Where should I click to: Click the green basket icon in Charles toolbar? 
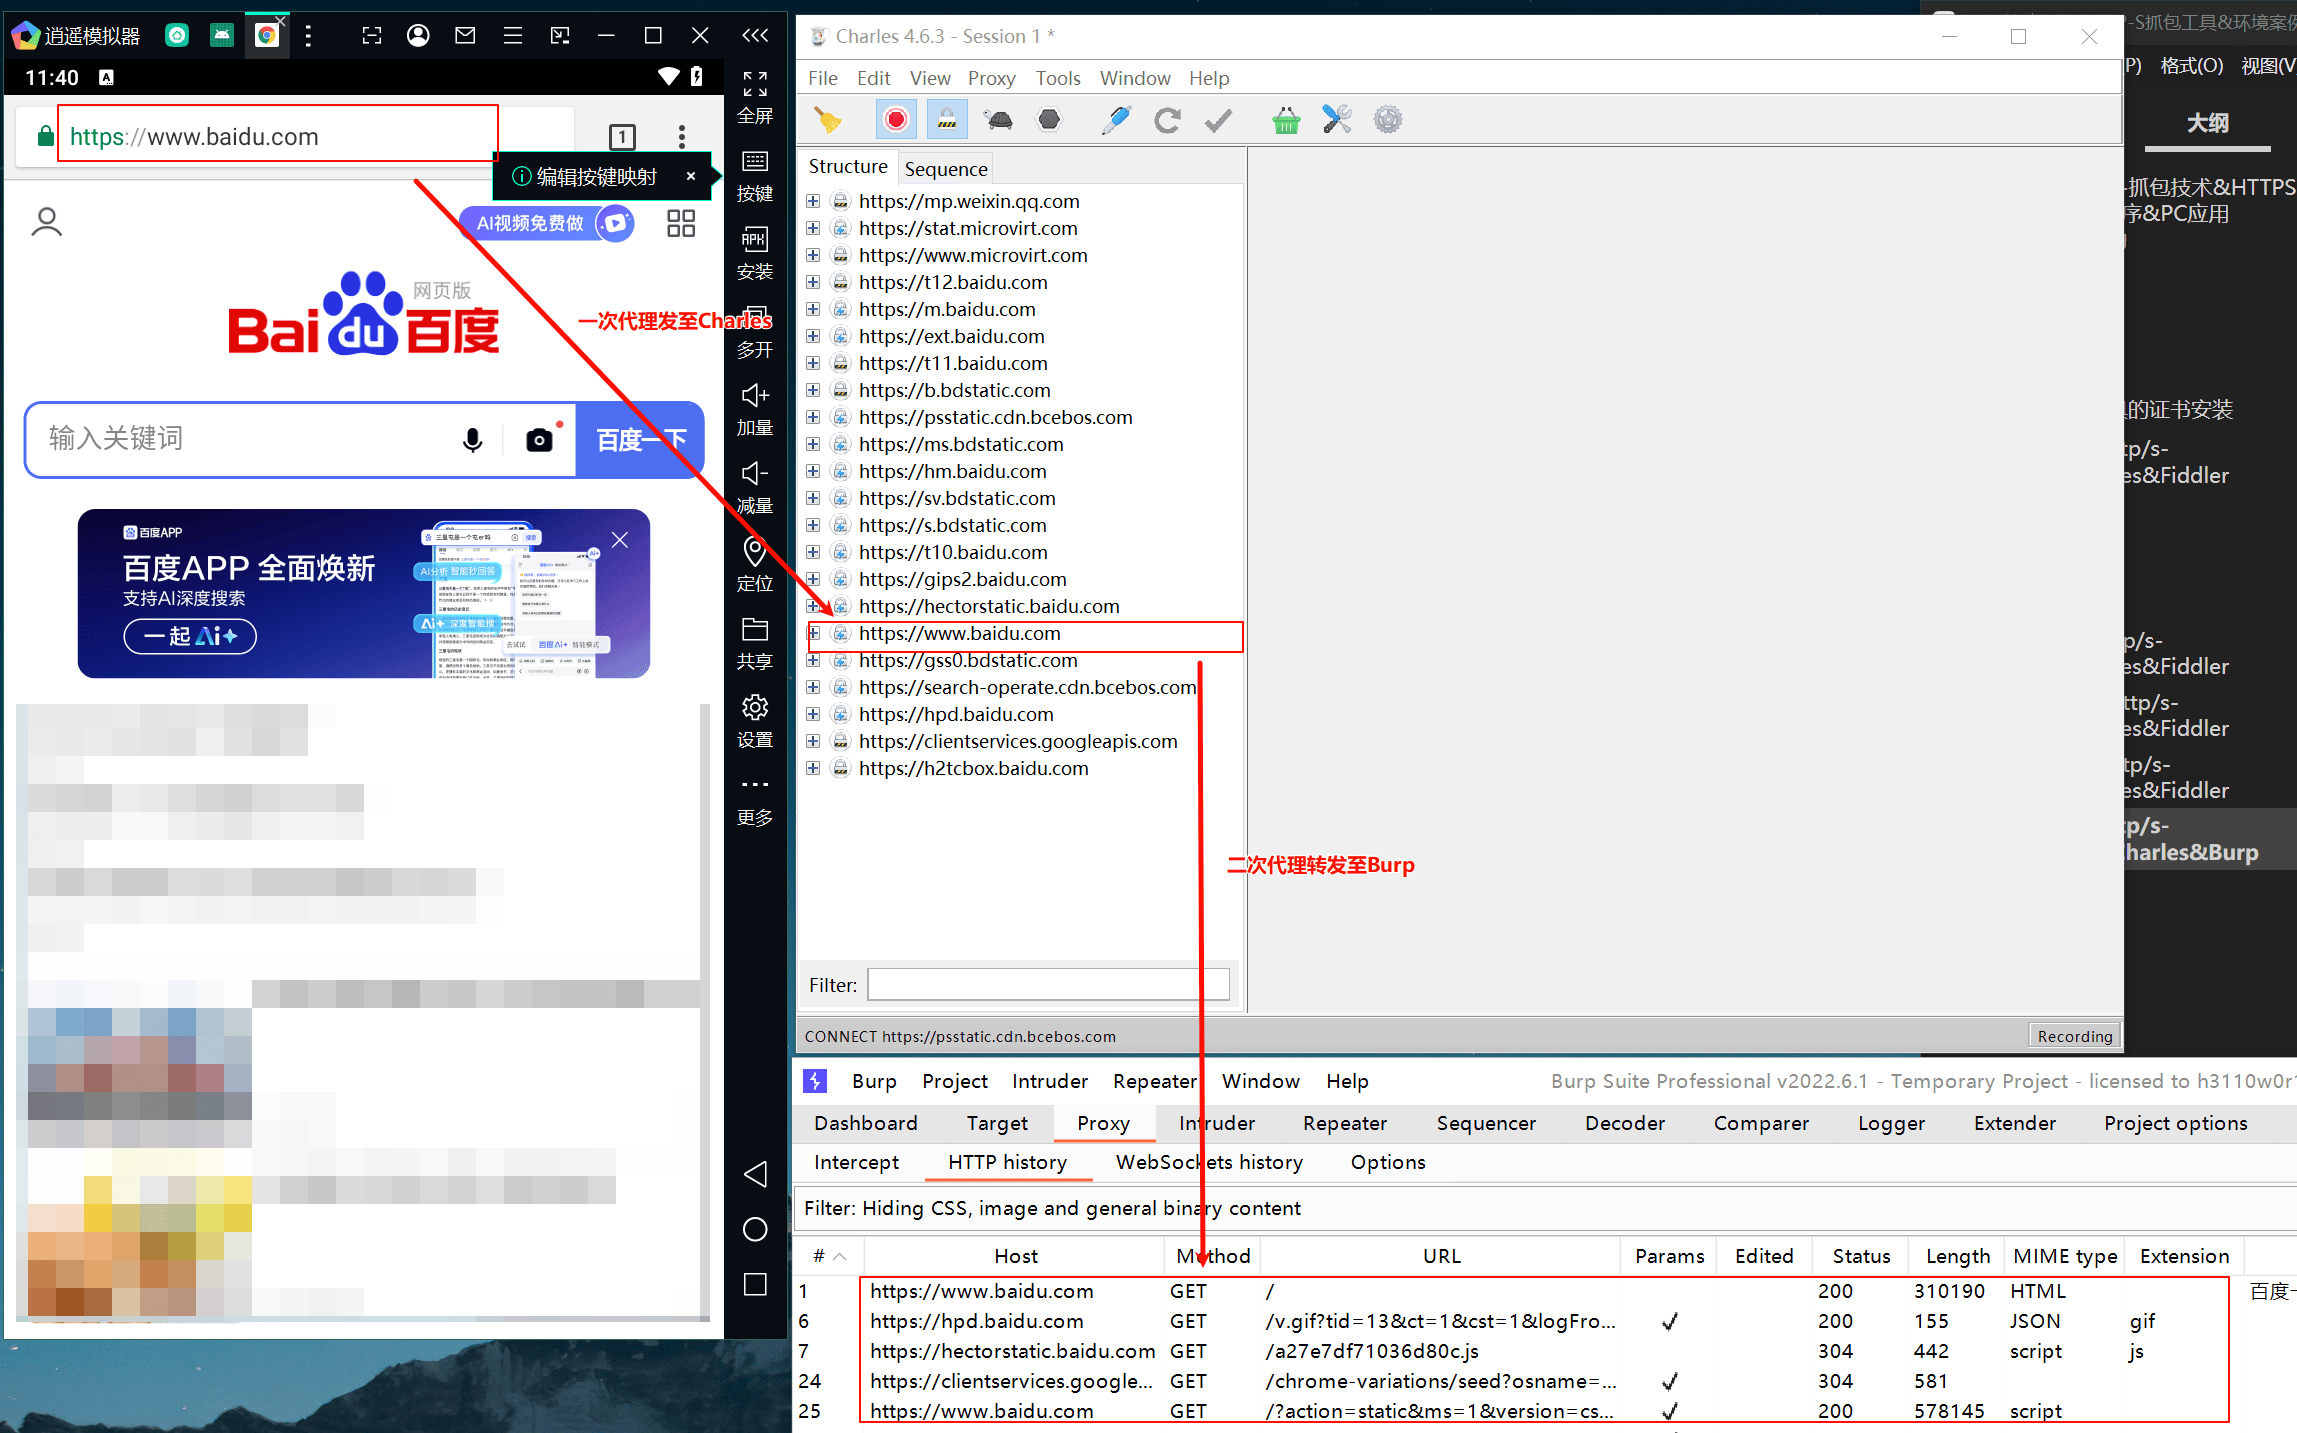coord(1286,121)
